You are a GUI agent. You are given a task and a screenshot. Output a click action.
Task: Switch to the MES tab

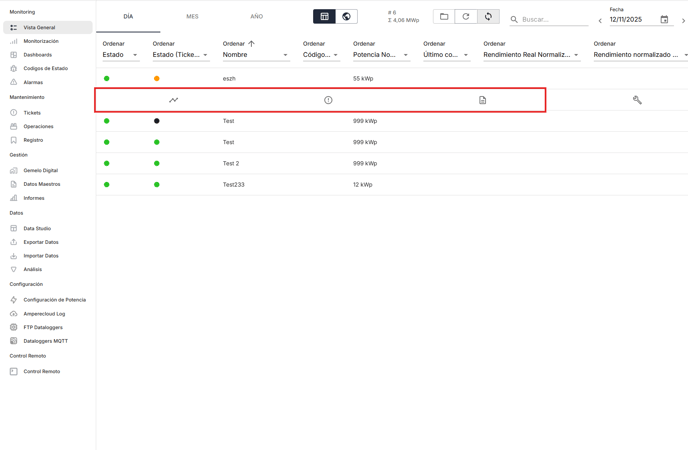point(192,17)
